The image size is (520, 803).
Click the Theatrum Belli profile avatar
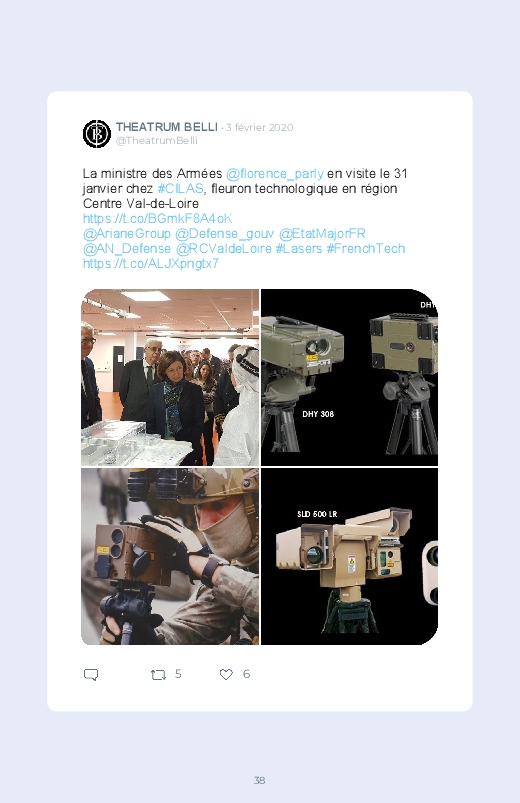(x=97, y=134)
